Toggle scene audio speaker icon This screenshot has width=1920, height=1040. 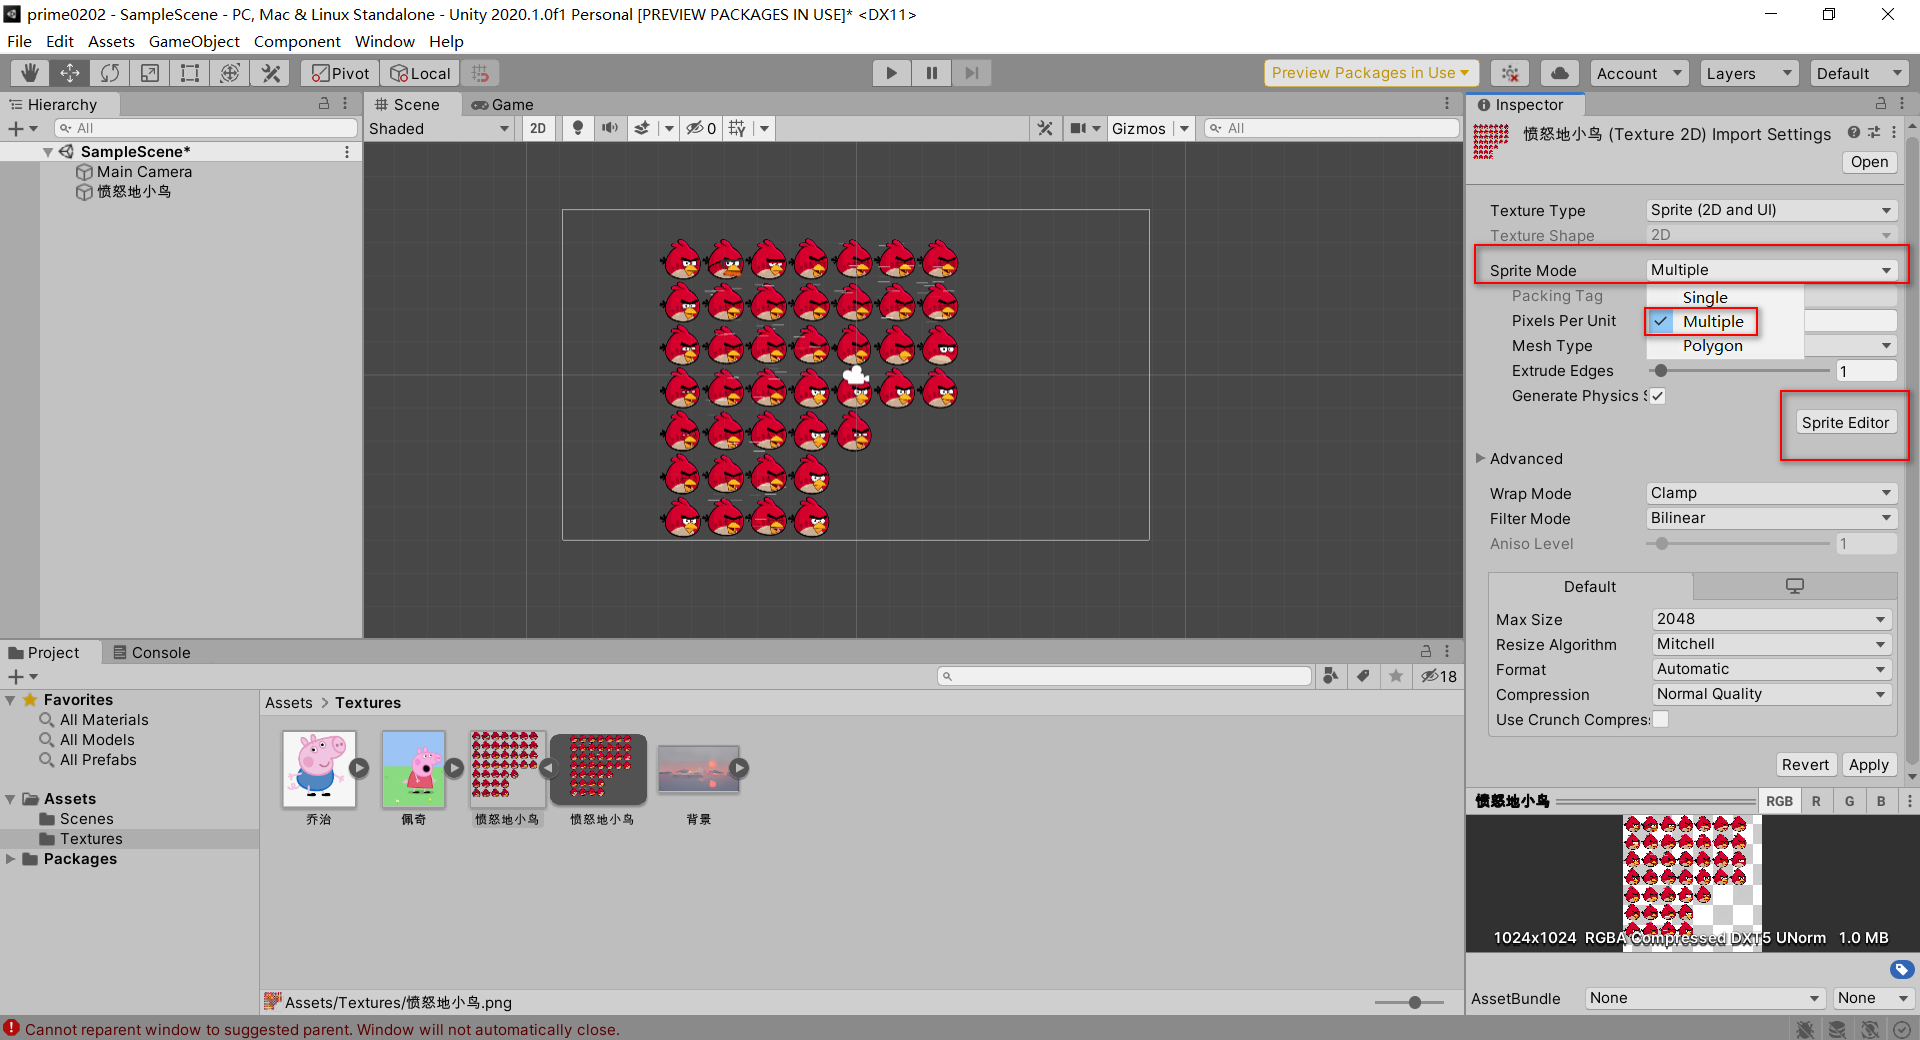click(x=609, y=128)
